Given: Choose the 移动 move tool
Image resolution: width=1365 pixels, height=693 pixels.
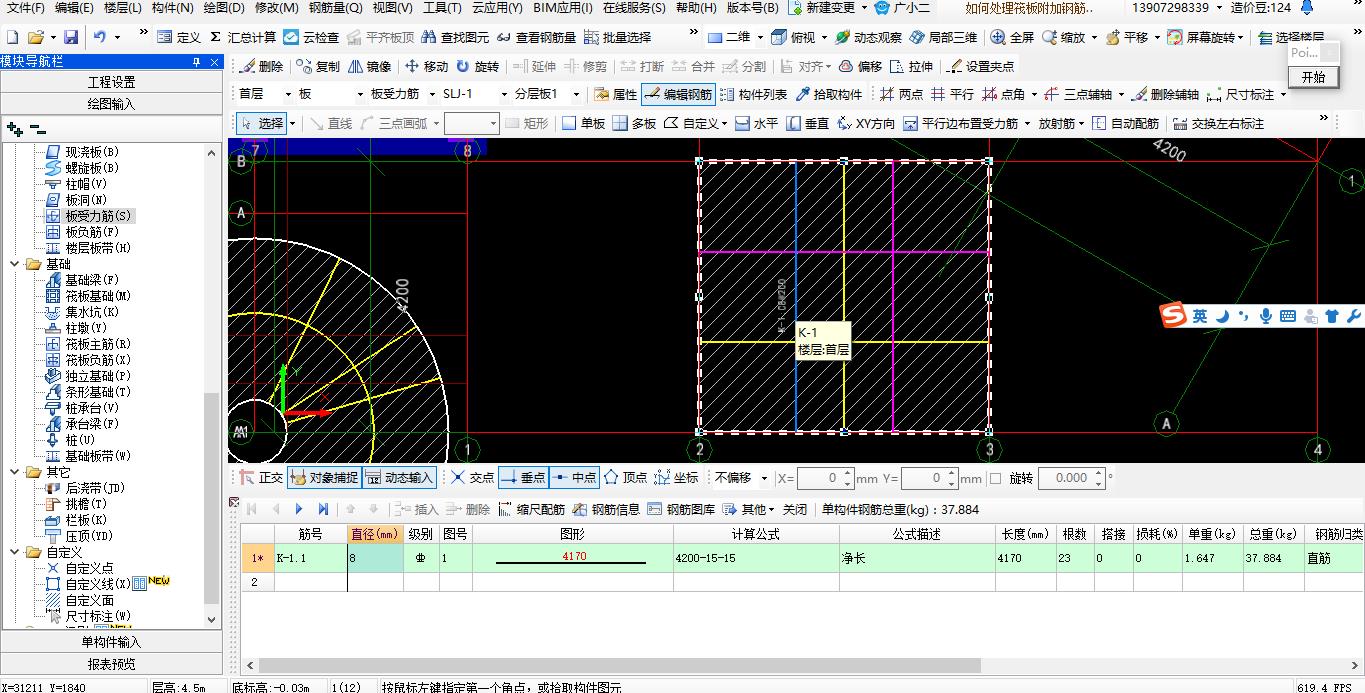Looking at the screenshot, I should coord(426,66).
